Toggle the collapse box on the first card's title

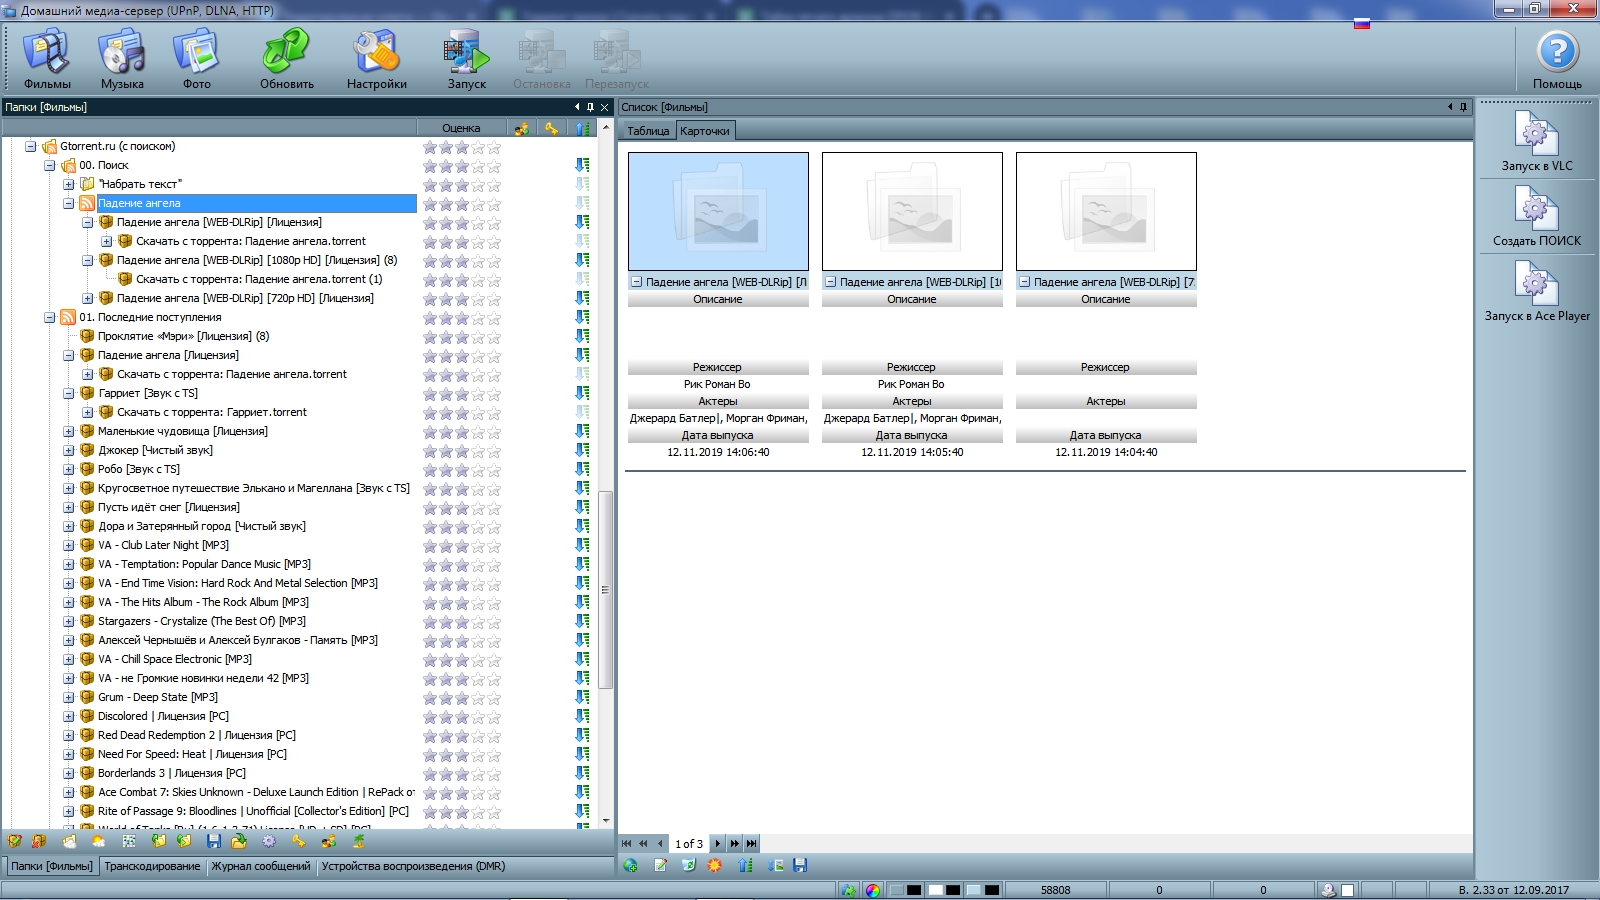coord(636,282)
